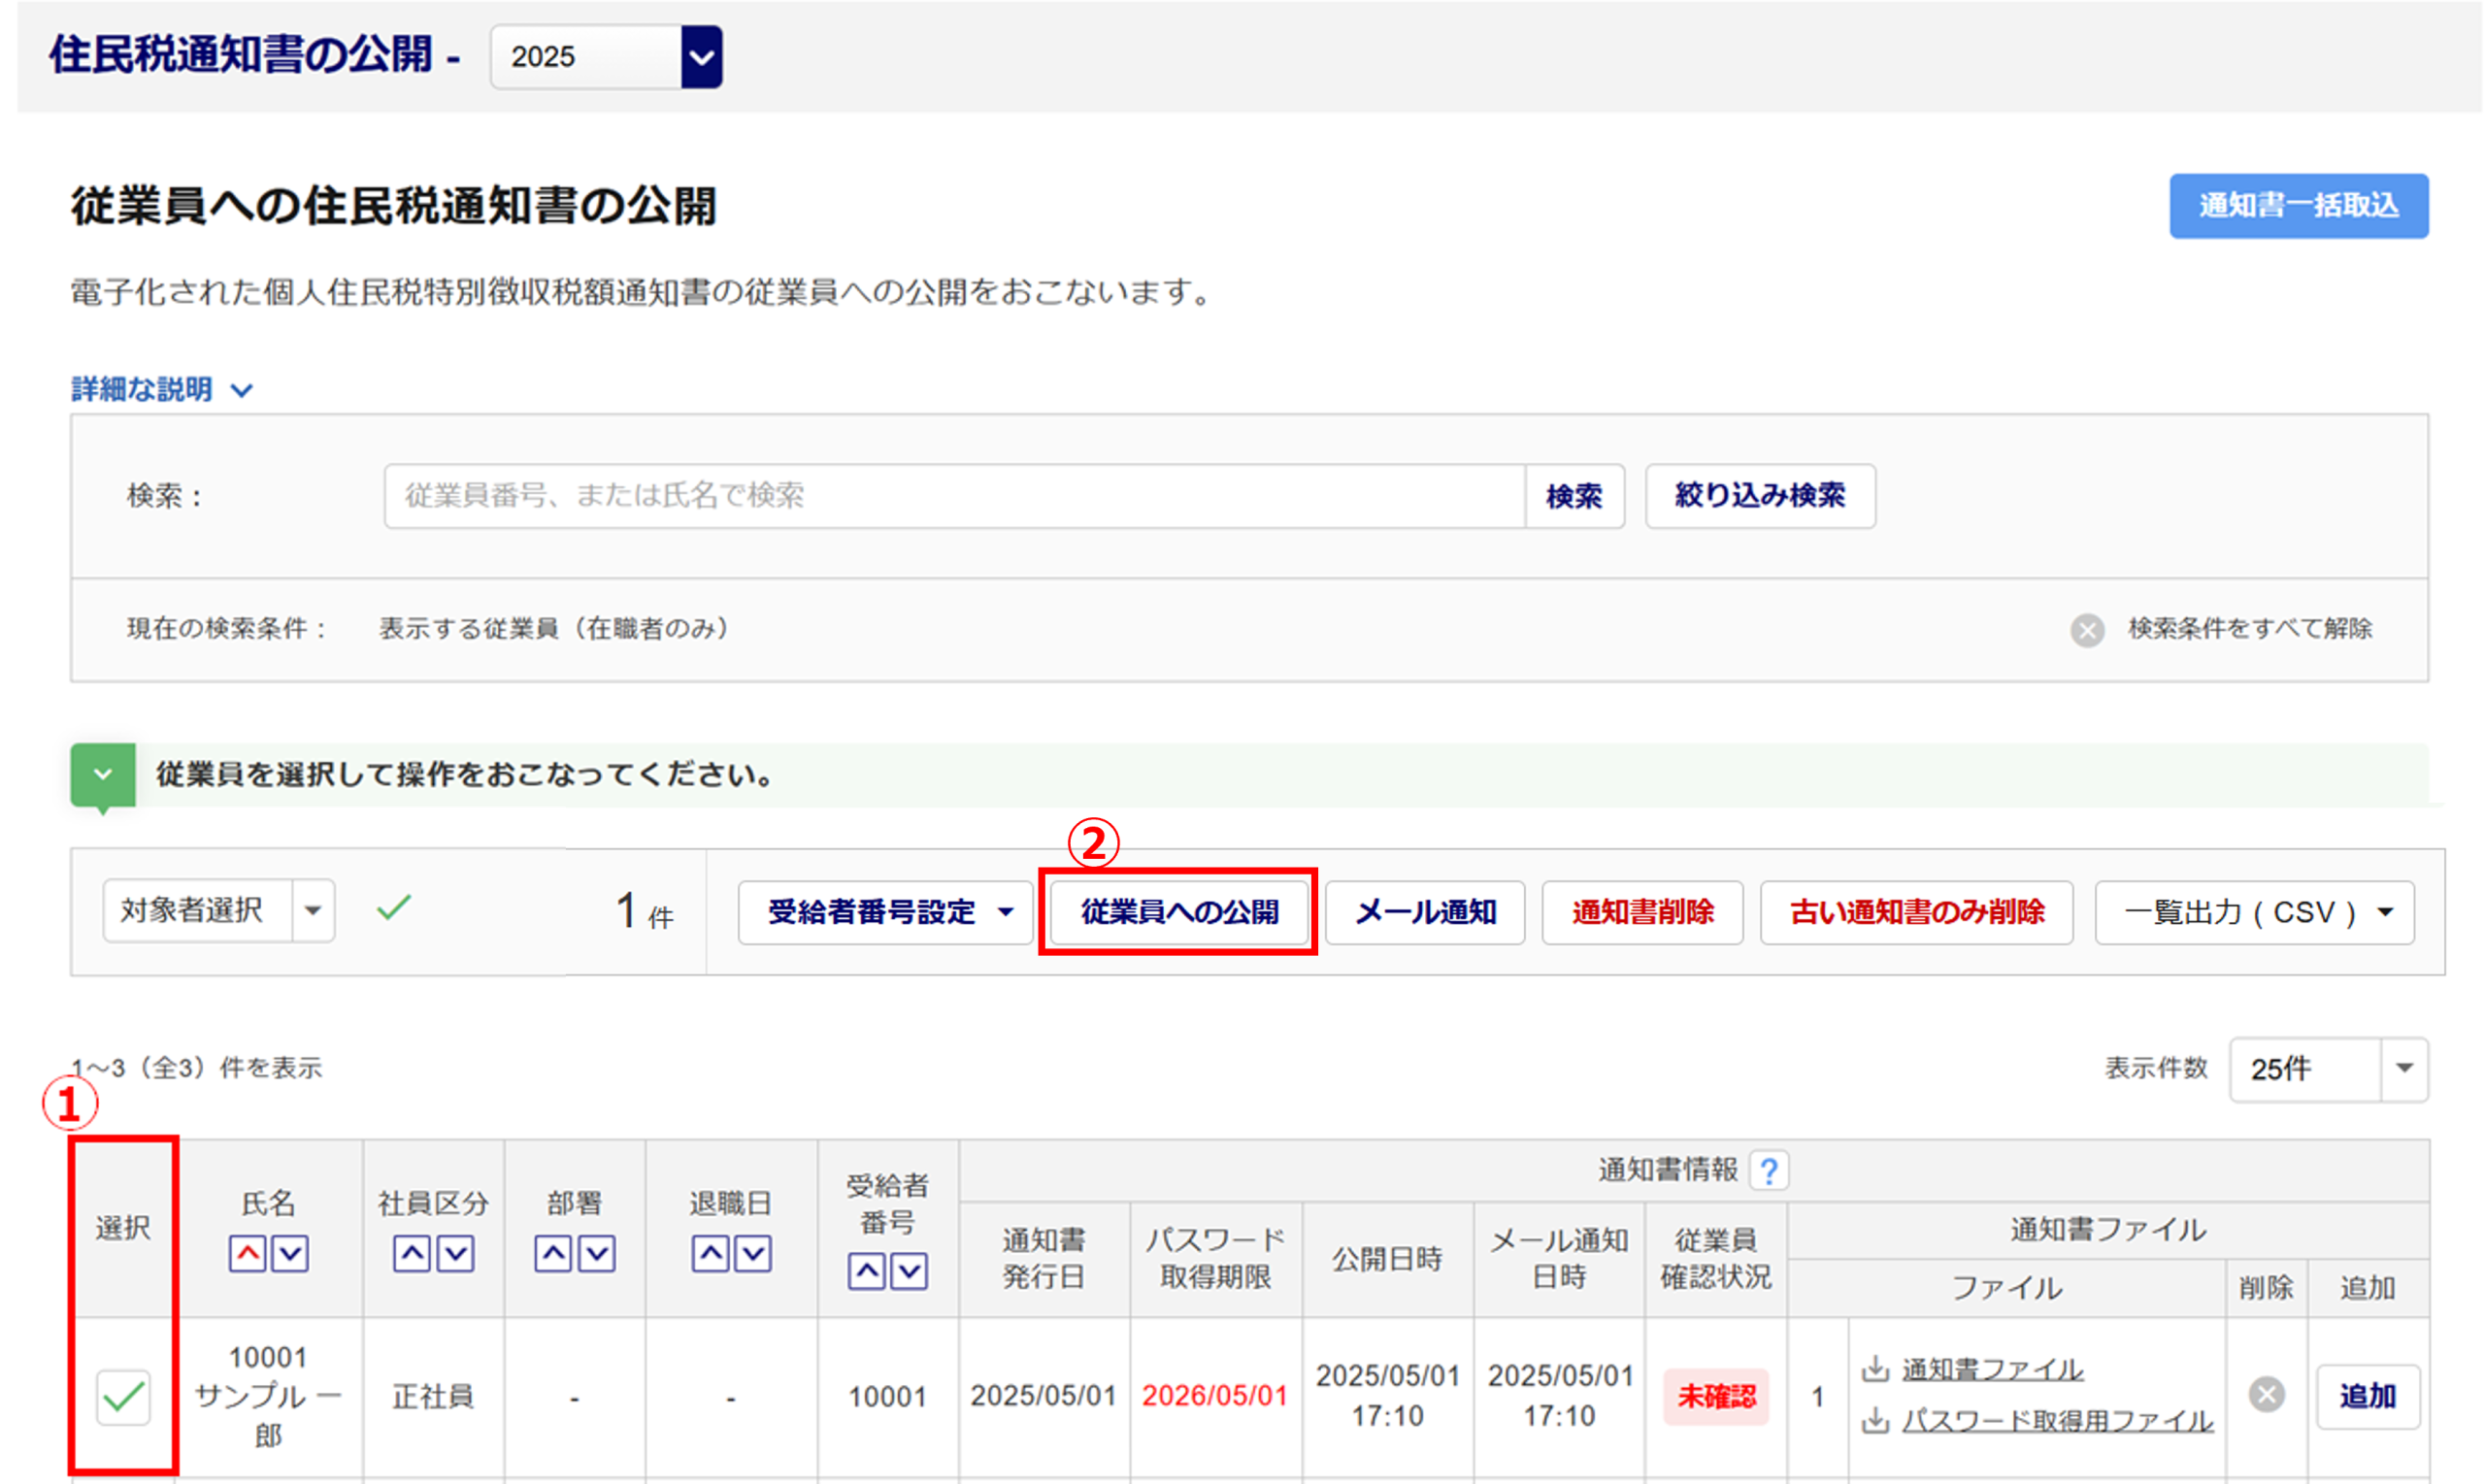Screen dimensions: 2485x1484
Task: Clear all search conditions X icon
Action: 2087,630
